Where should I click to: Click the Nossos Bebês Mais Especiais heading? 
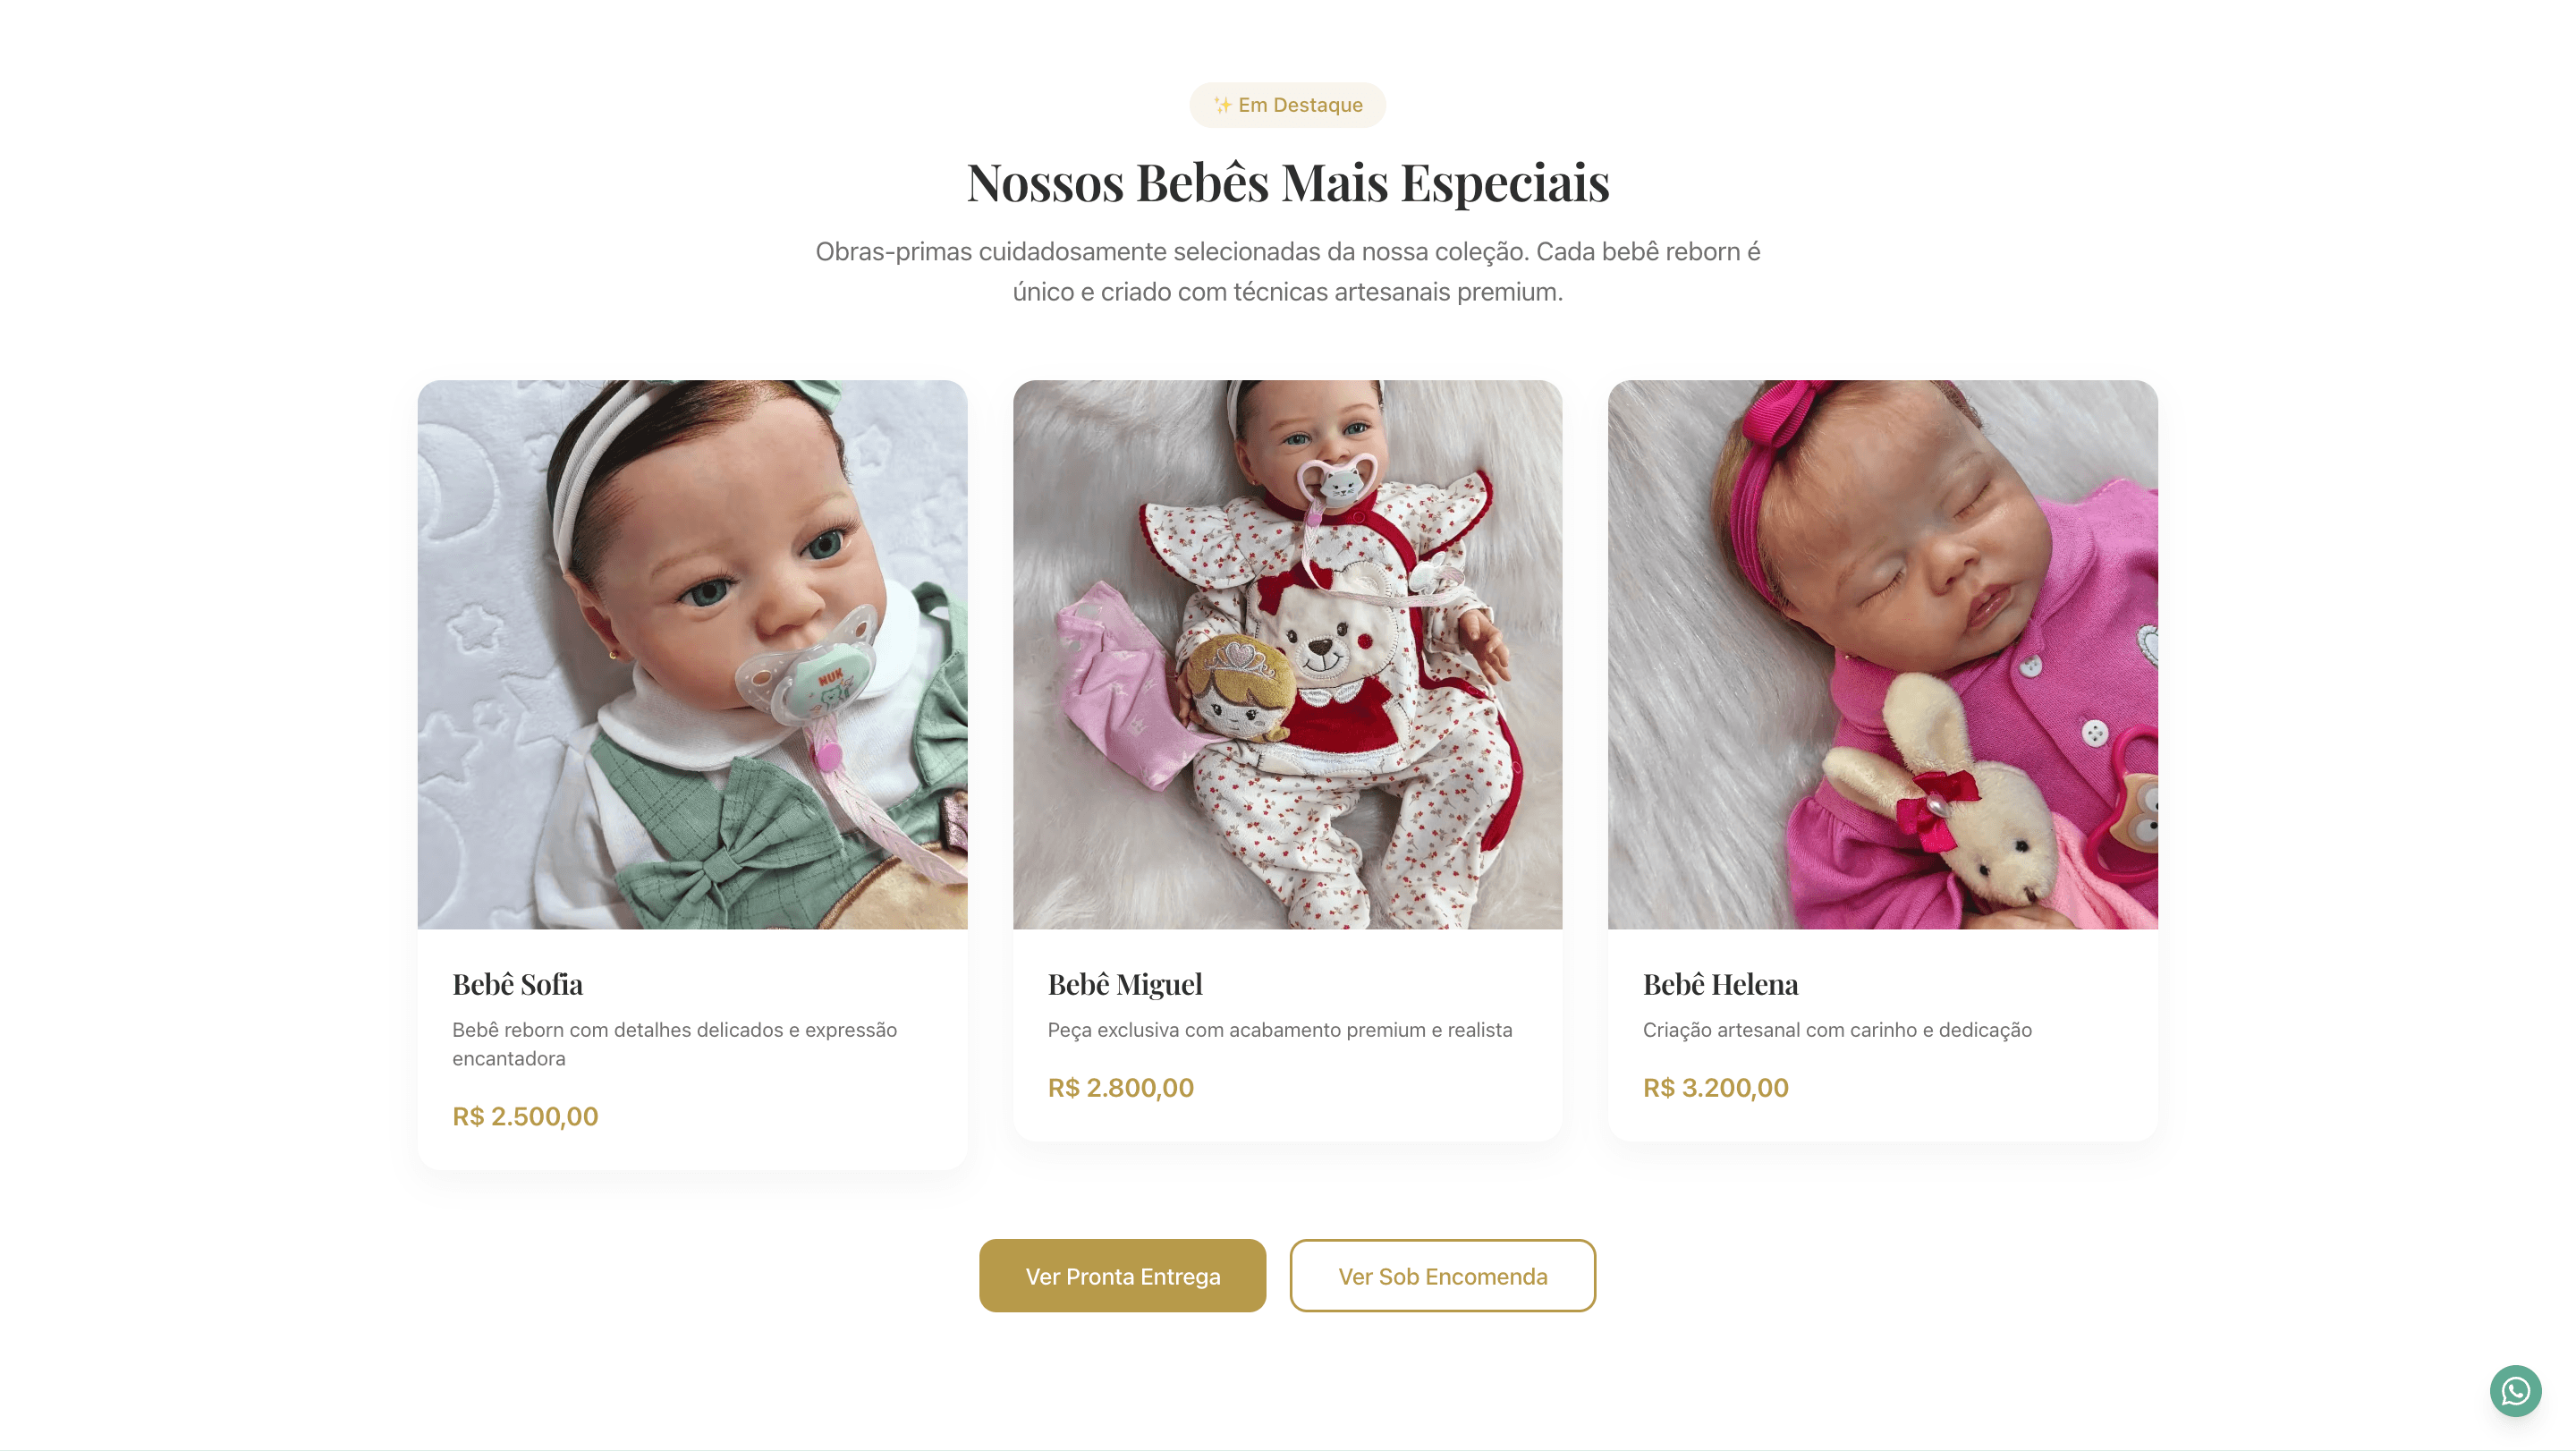coord(1287,182)
